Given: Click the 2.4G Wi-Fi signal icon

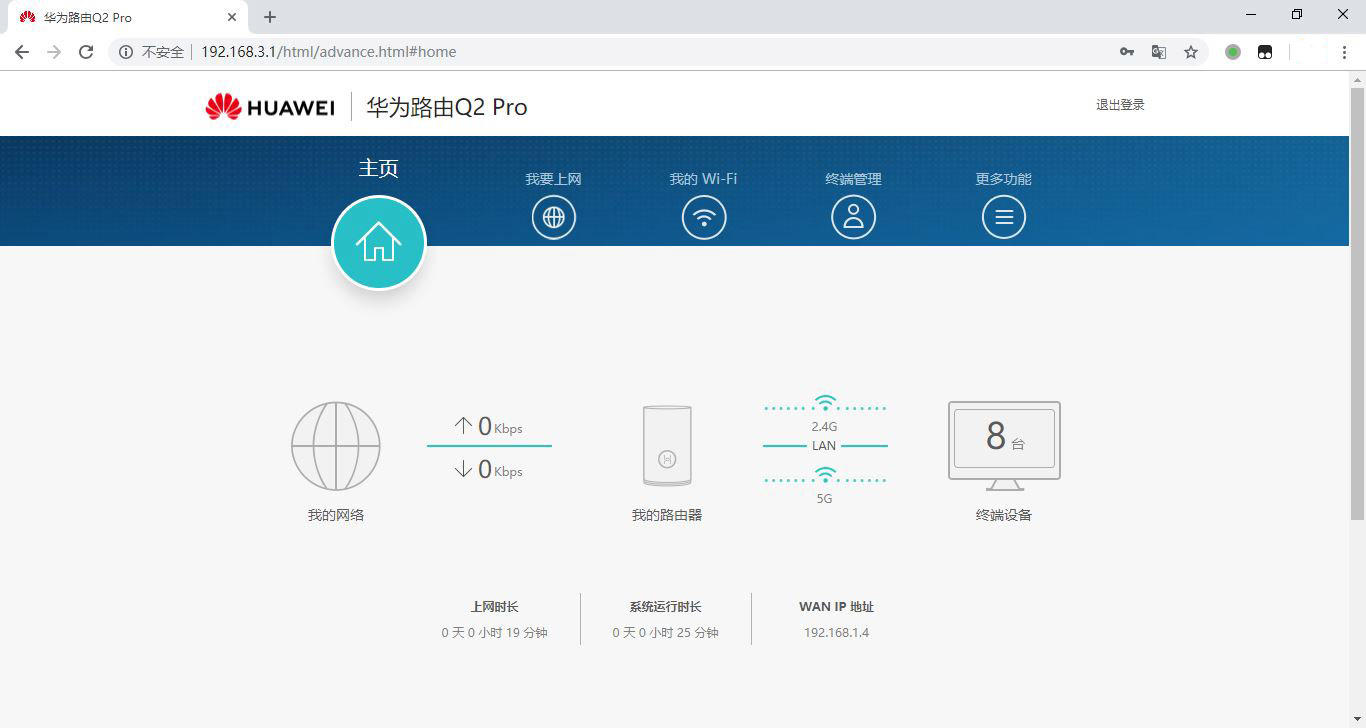Looking at the screenshot, I should click(825, 404).
